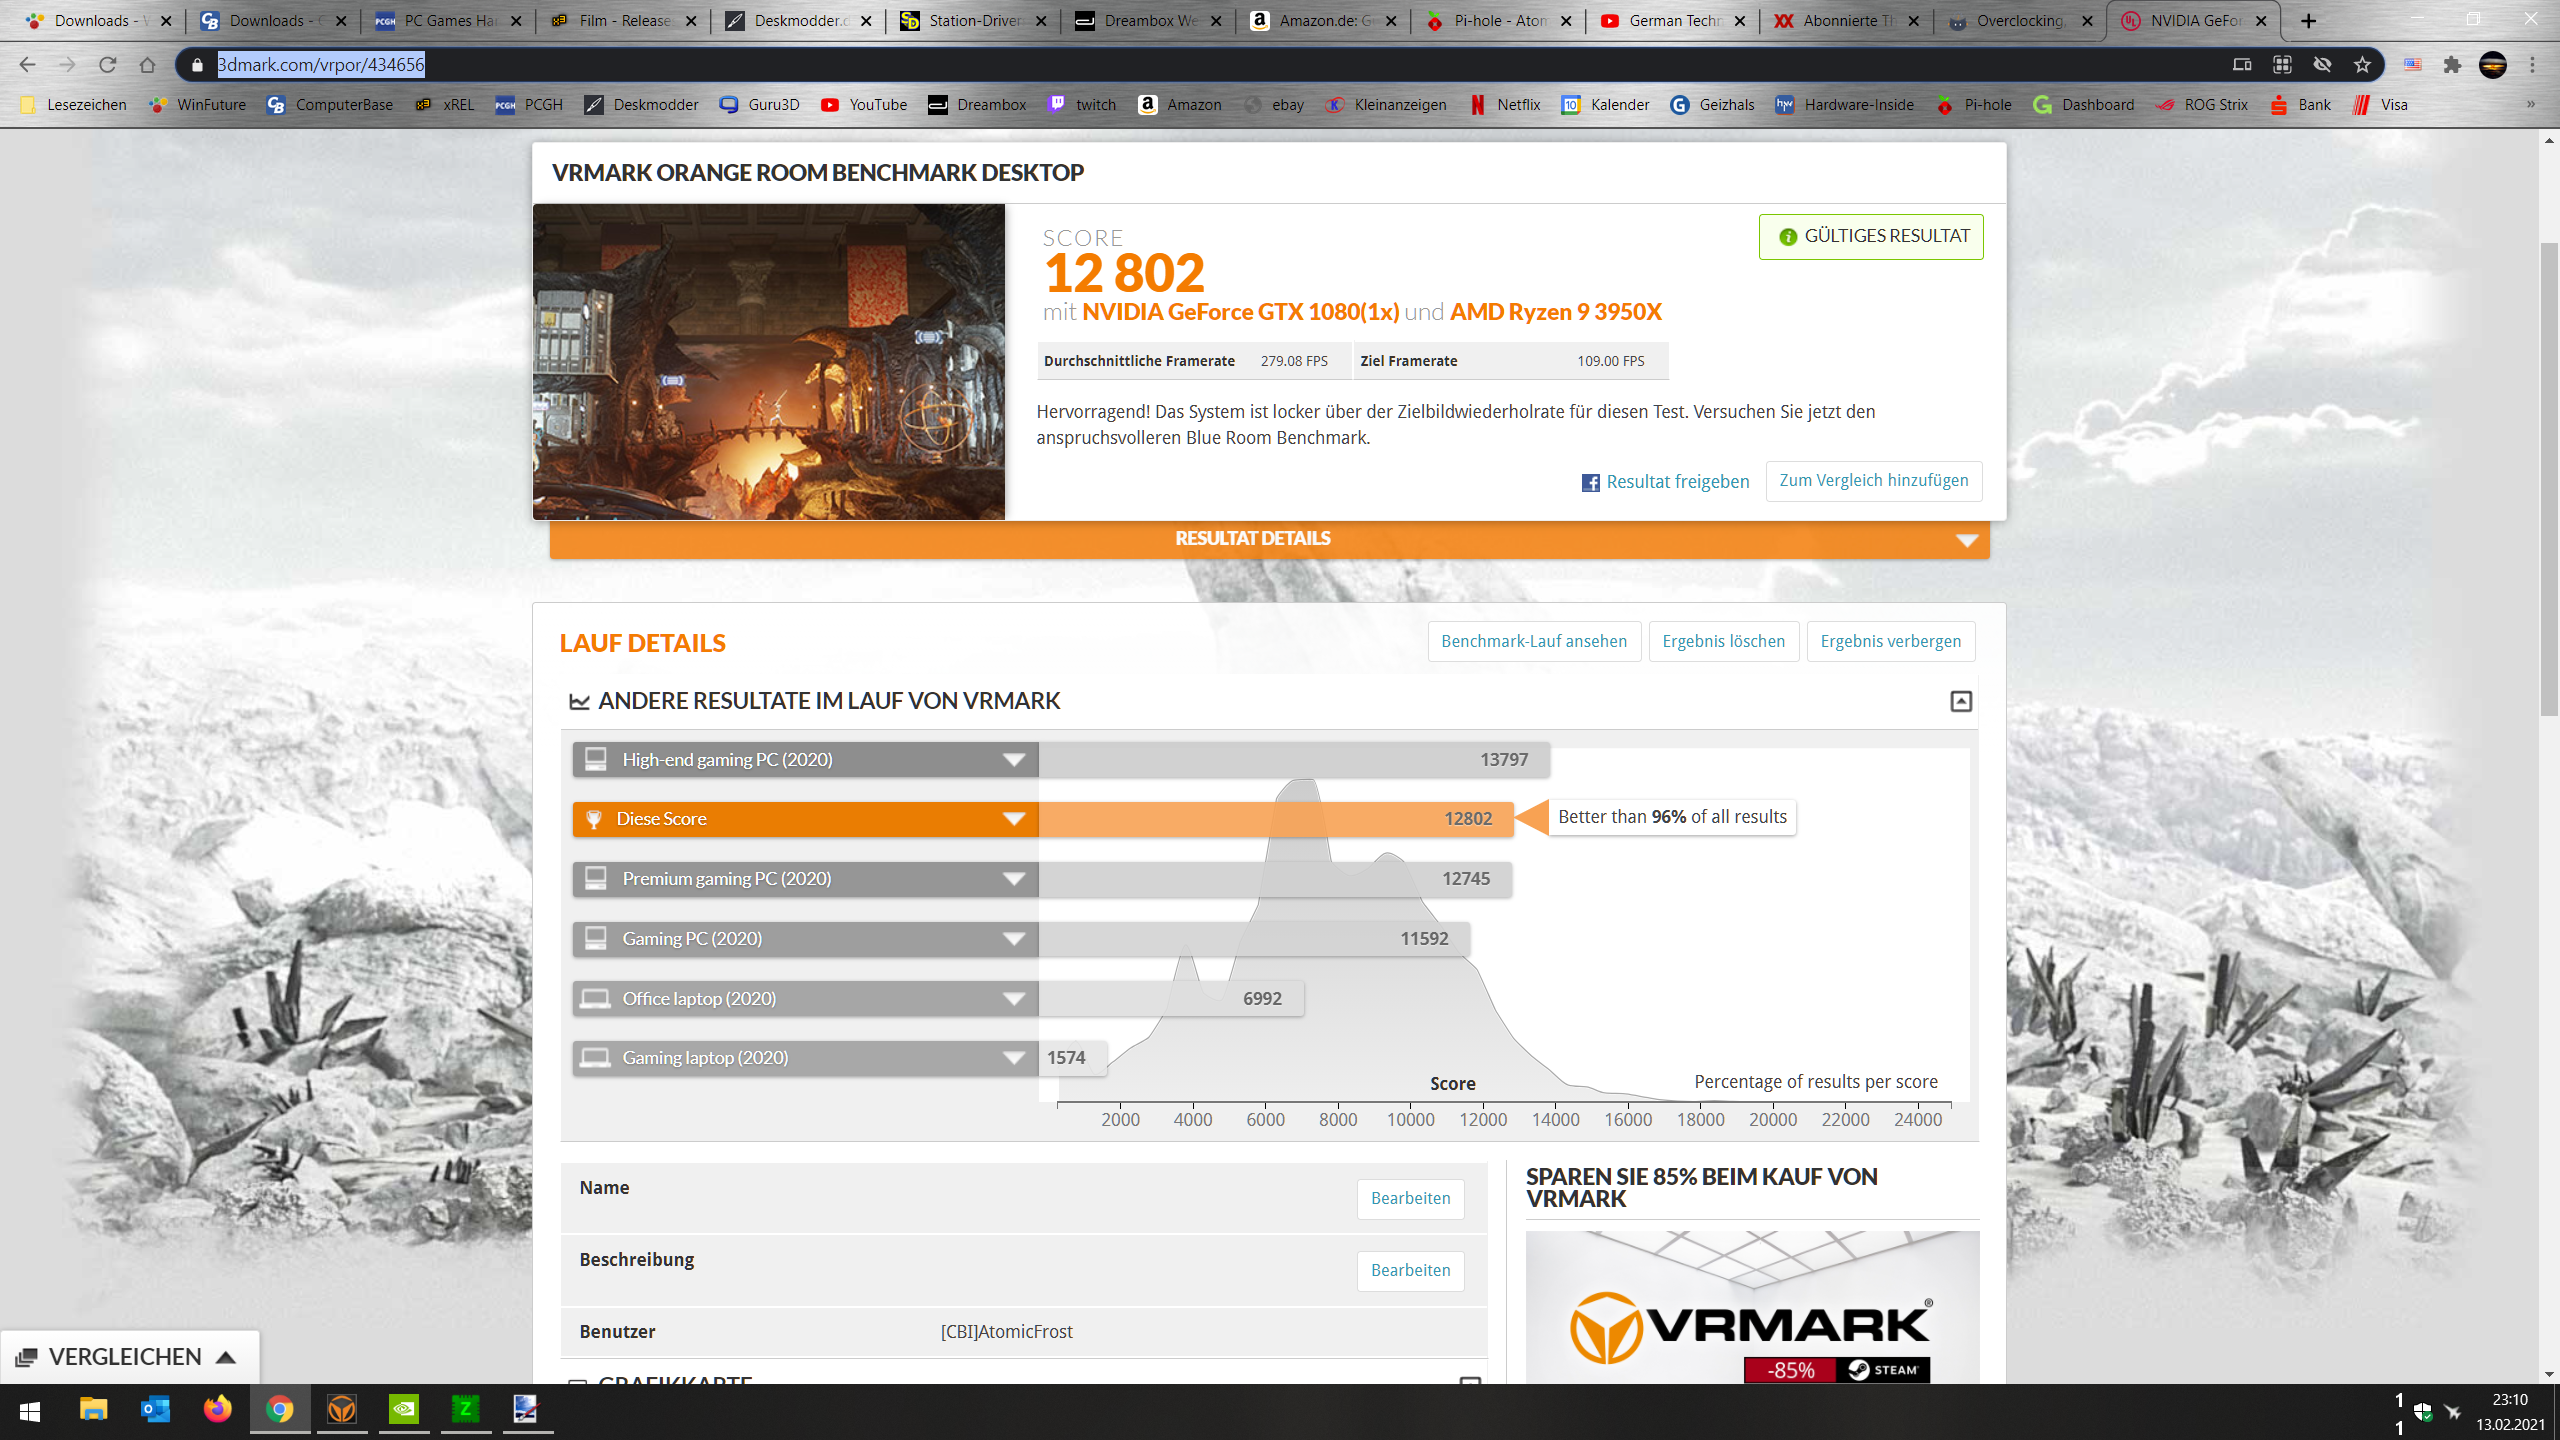Screen dimensions: 2560x1440
Task: Click the page vertical scrollbar
Action: click(x=2549, y=480)
